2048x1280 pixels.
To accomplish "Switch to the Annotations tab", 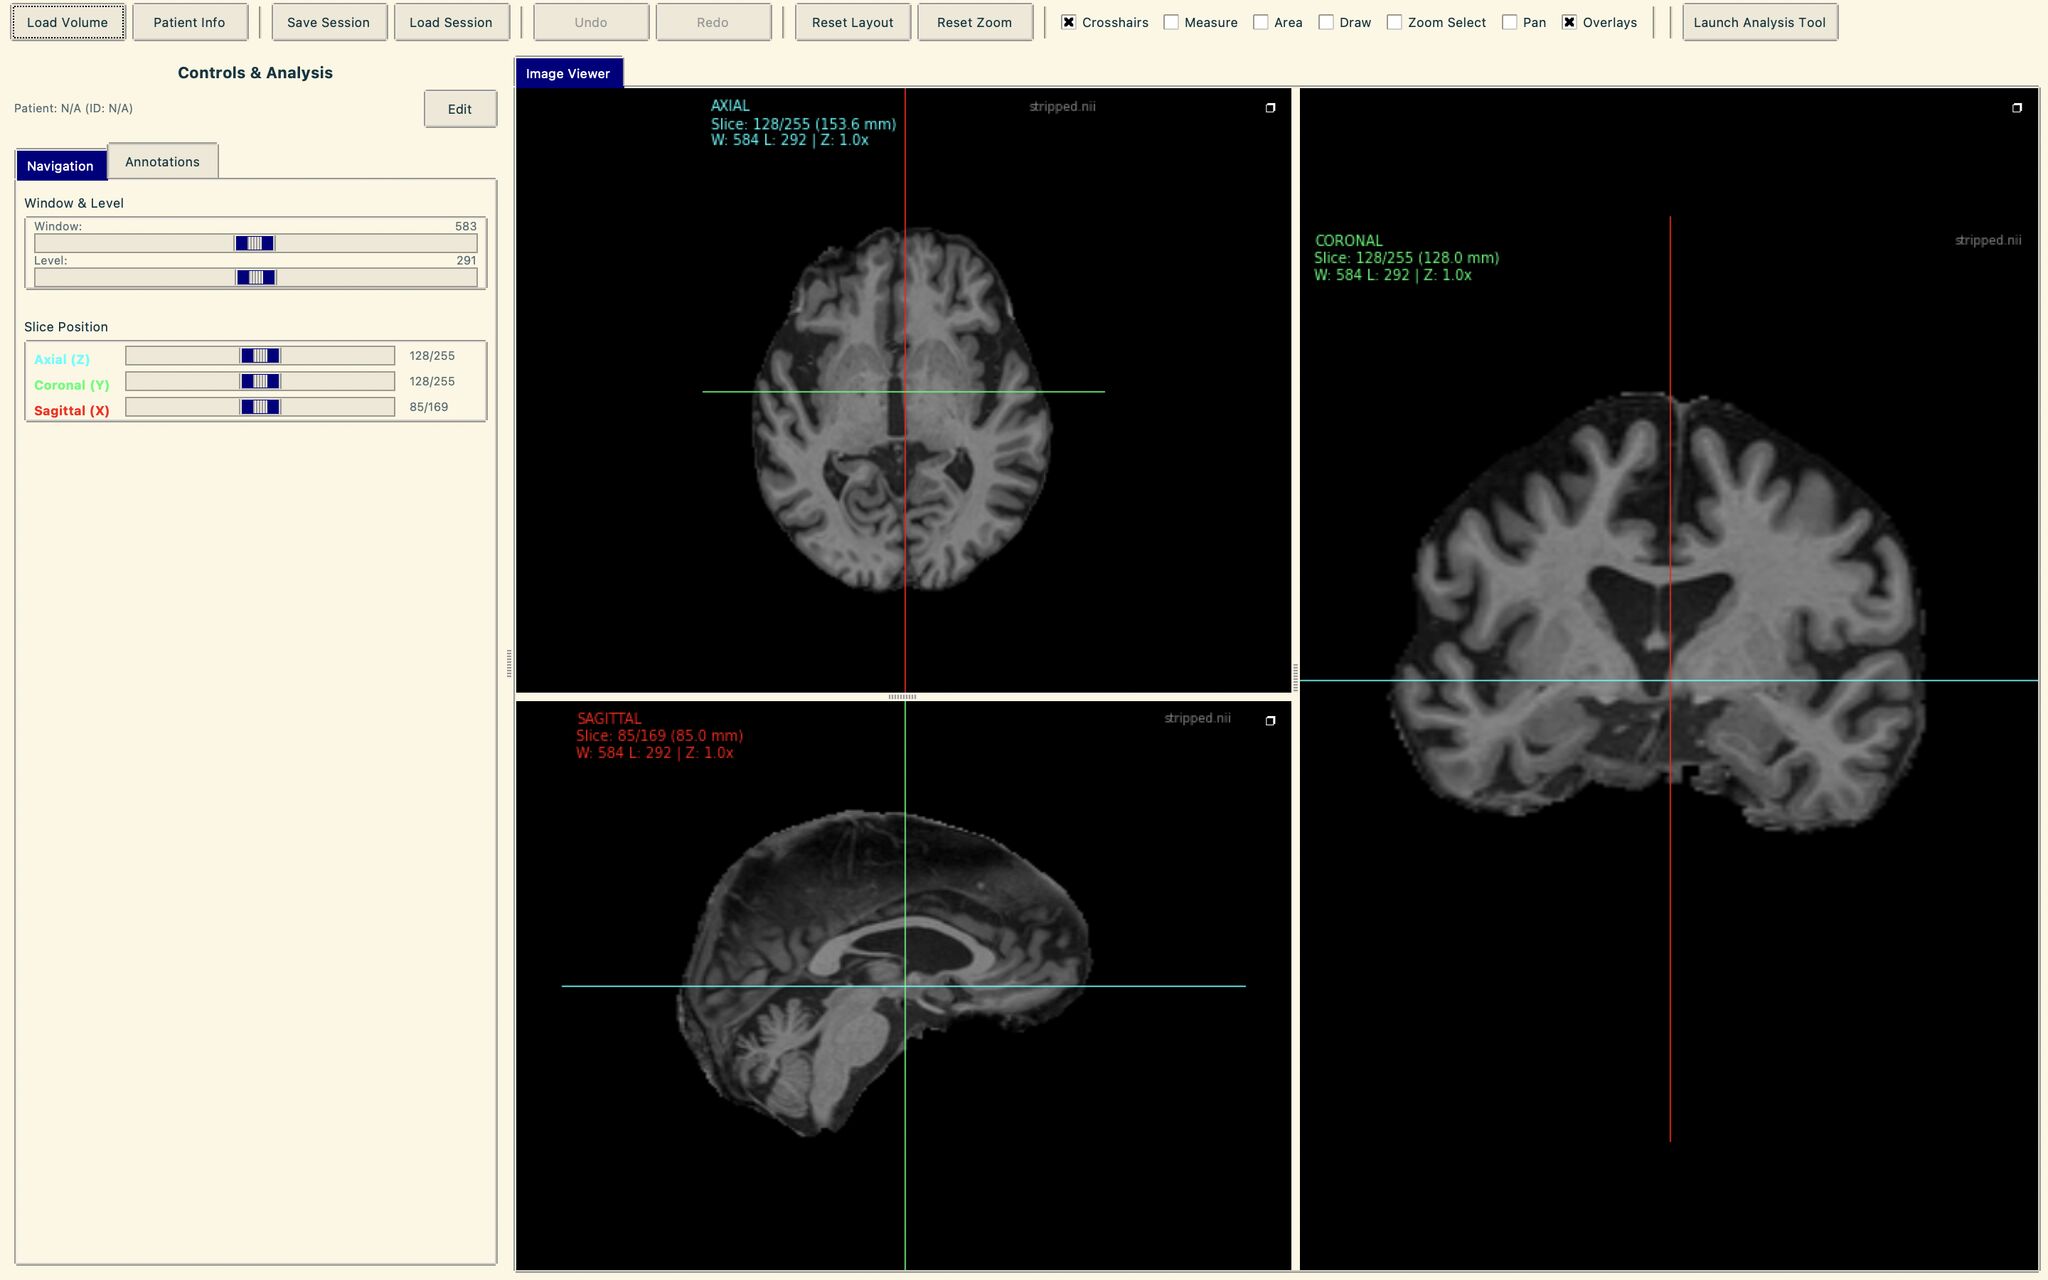I will [x=162, y=161].
